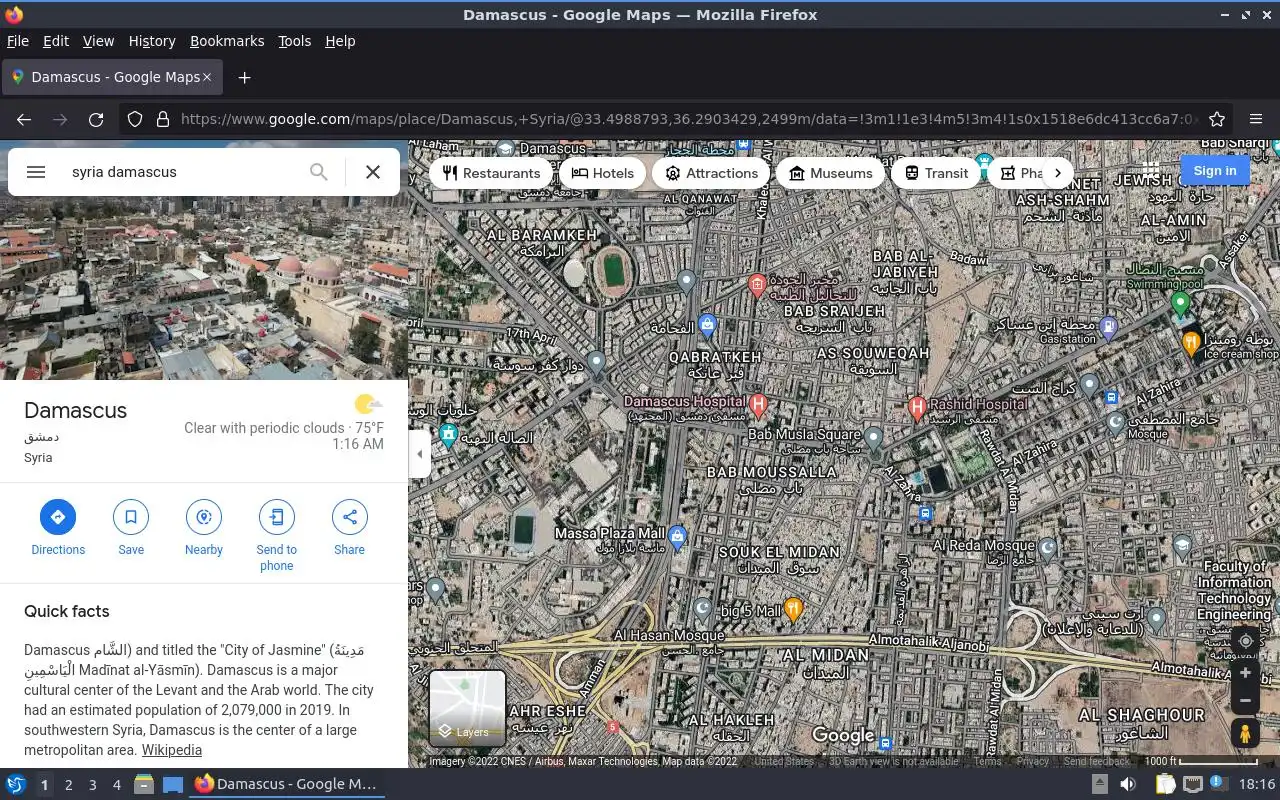Screen dimensions: 1280x800
Task: Select the Museums filter chip
Action: point(830,173)
